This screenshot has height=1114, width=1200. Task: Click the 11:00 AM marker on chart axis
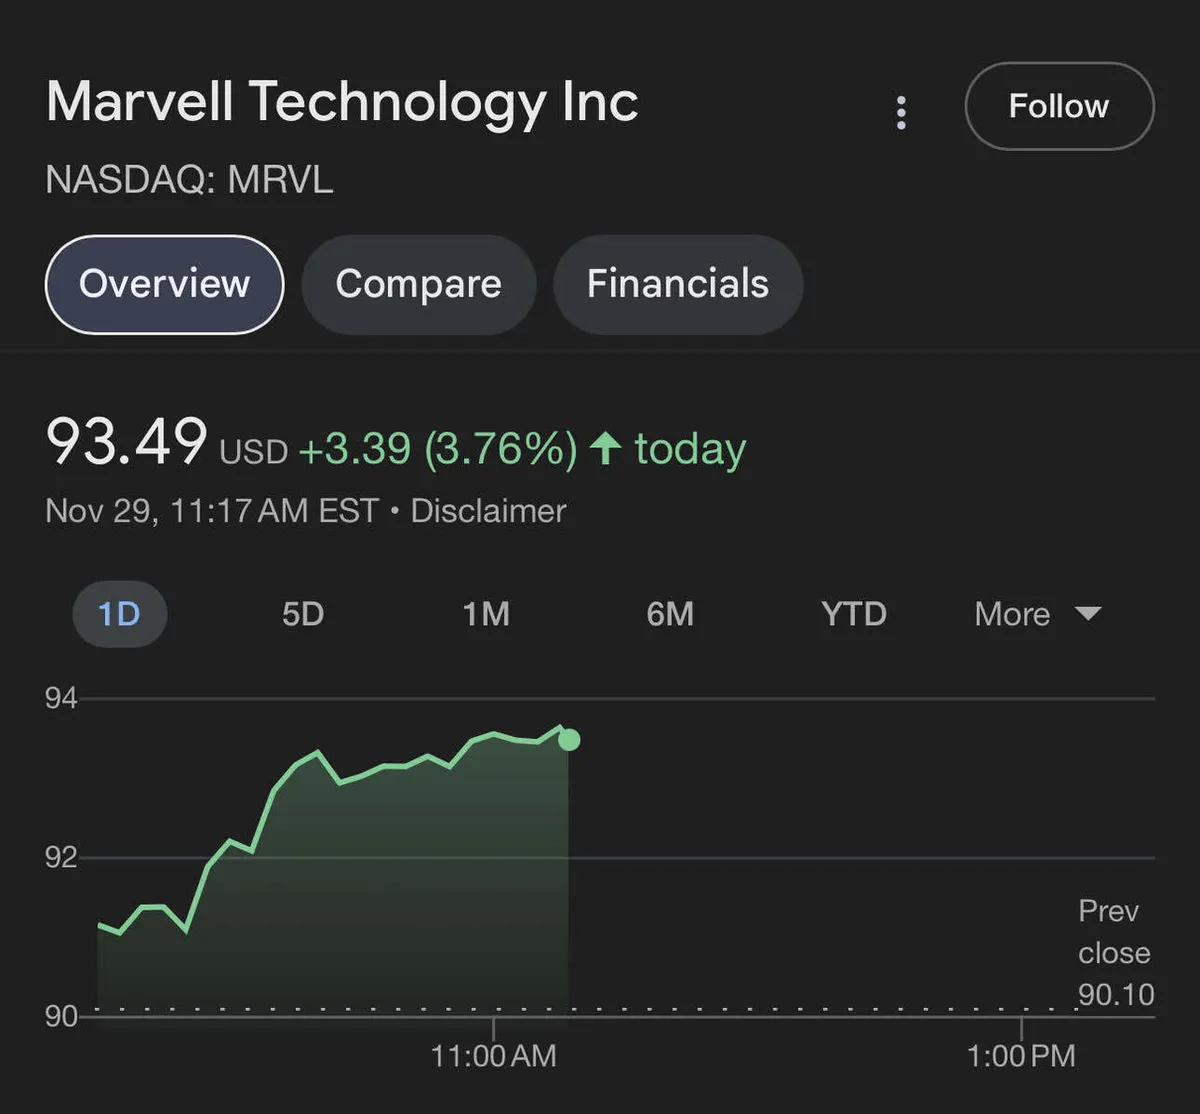493,1055
